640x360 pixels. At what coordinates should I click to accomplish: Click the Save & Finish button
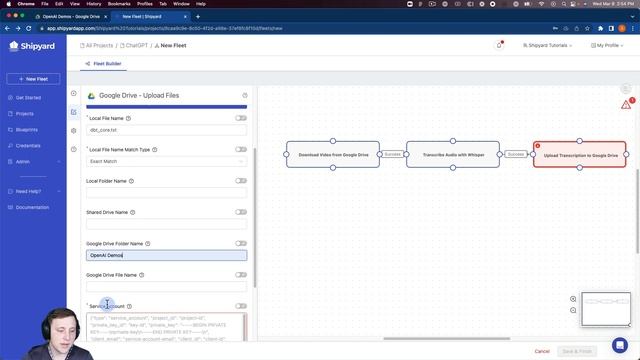pos(577,351)
